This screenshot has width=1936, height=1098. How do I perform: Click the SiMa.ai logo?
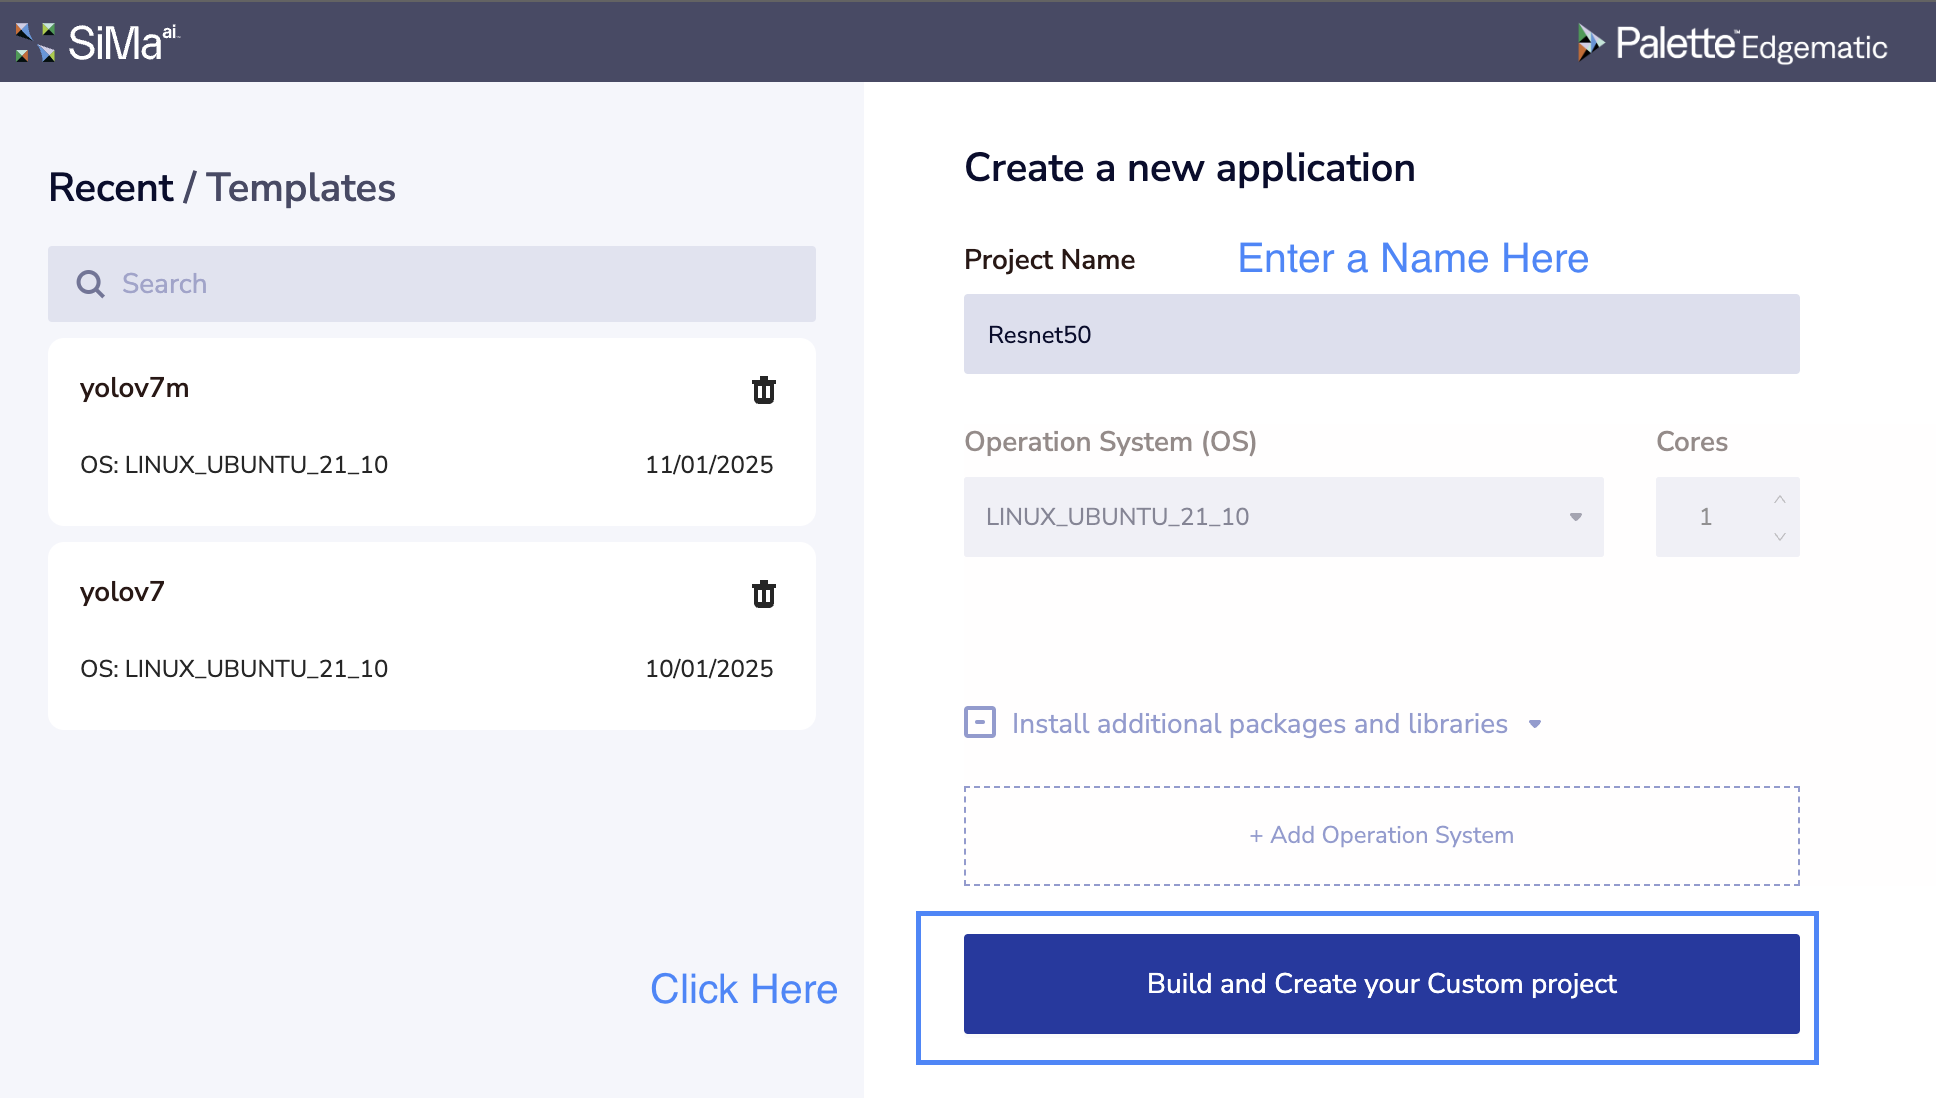pos(97,42)
